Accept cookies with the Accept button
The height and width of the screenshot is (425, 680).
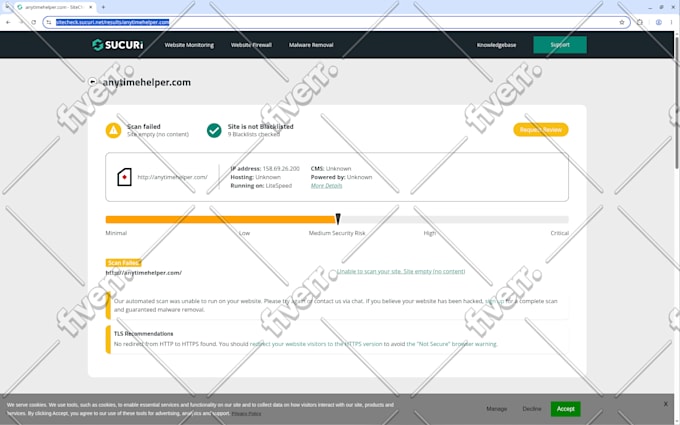pyautogui.click(x=566, y=409)
